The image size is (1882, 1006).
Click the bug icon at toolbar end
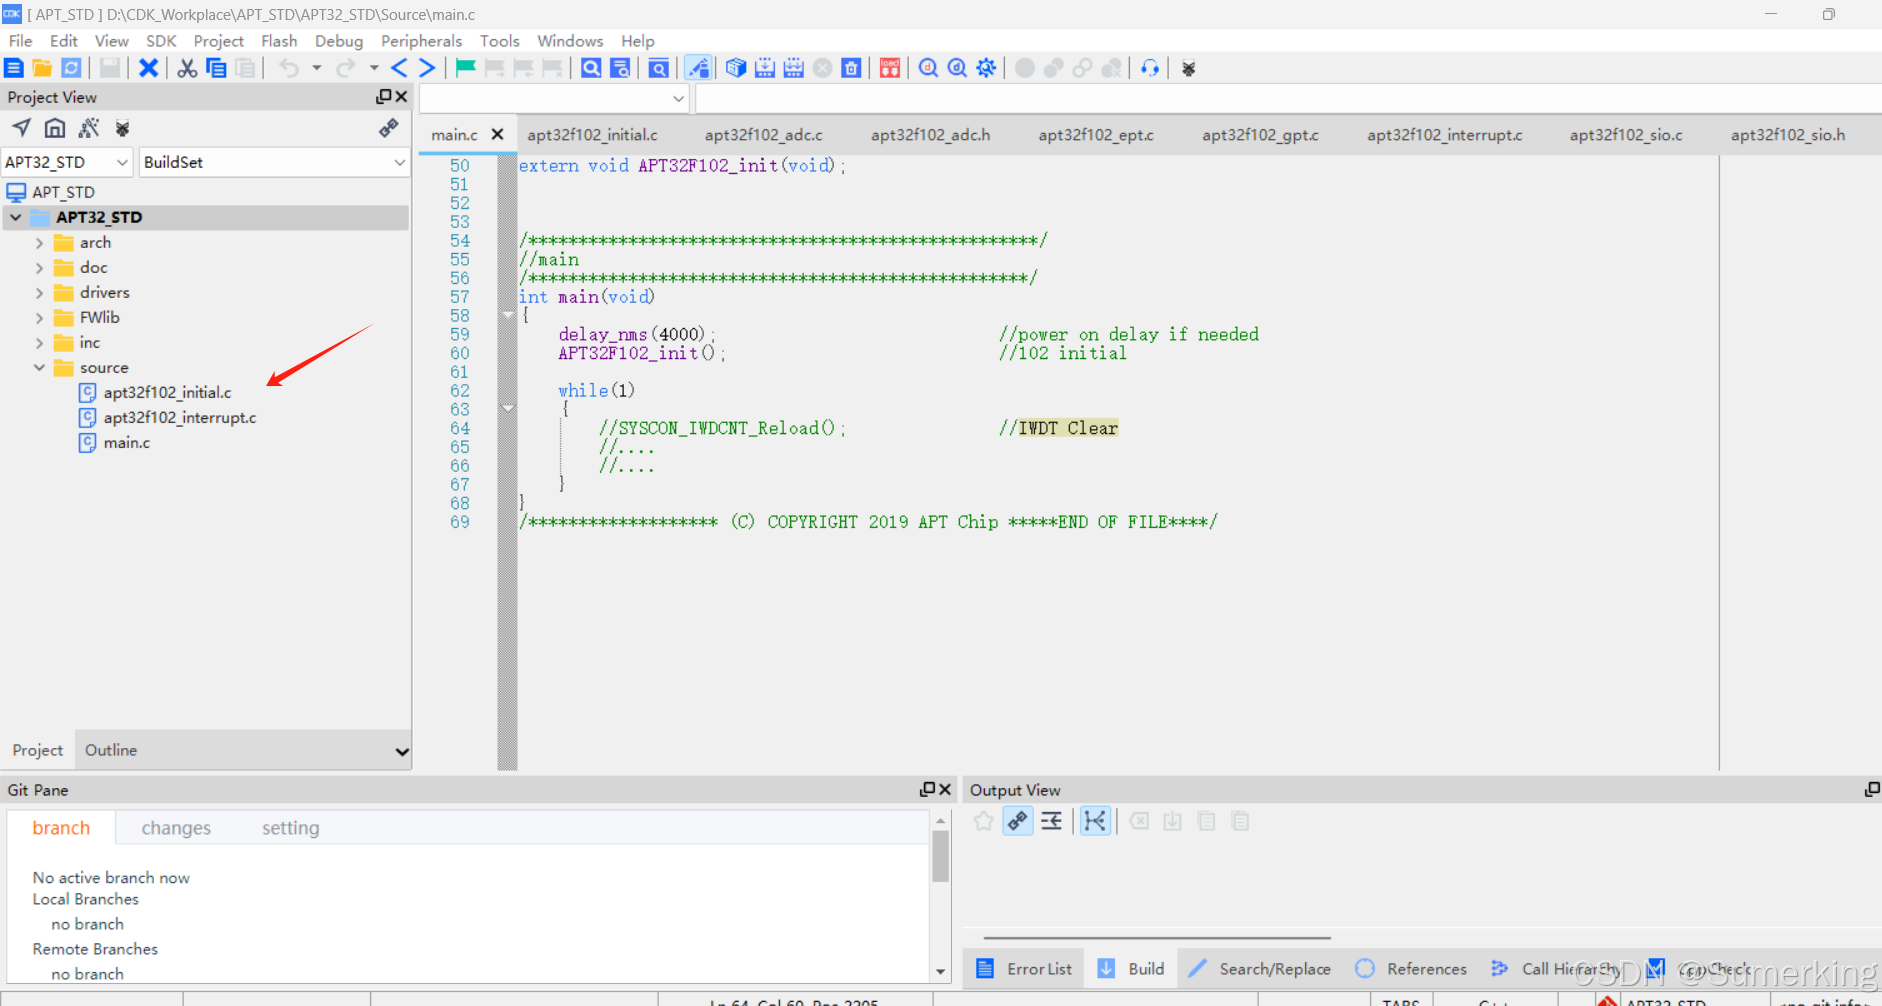[1189, 68]
